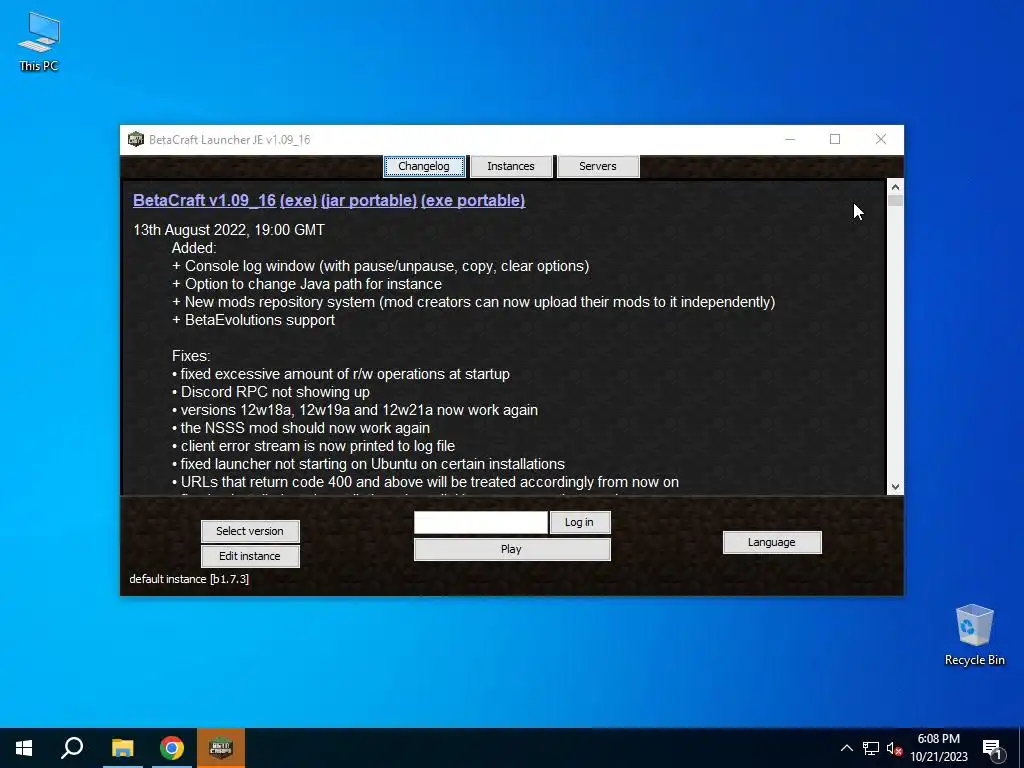
Task: Click the "Added:" heading text
Action: (194, 248)
